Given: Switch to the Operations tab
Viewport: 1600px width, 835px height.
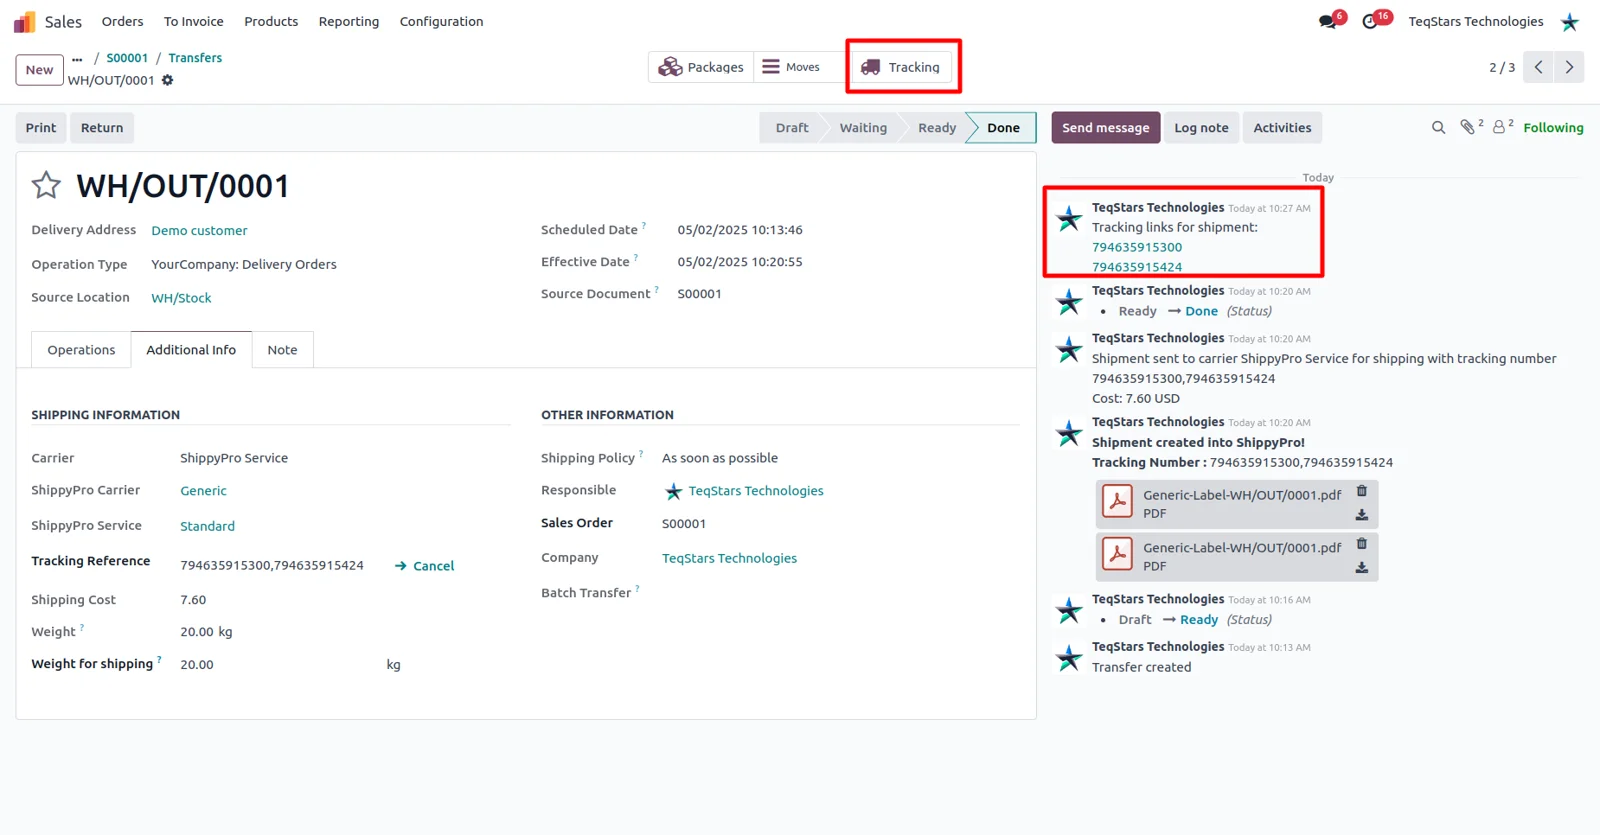Looking at the screenshot, I should point(81,350).
